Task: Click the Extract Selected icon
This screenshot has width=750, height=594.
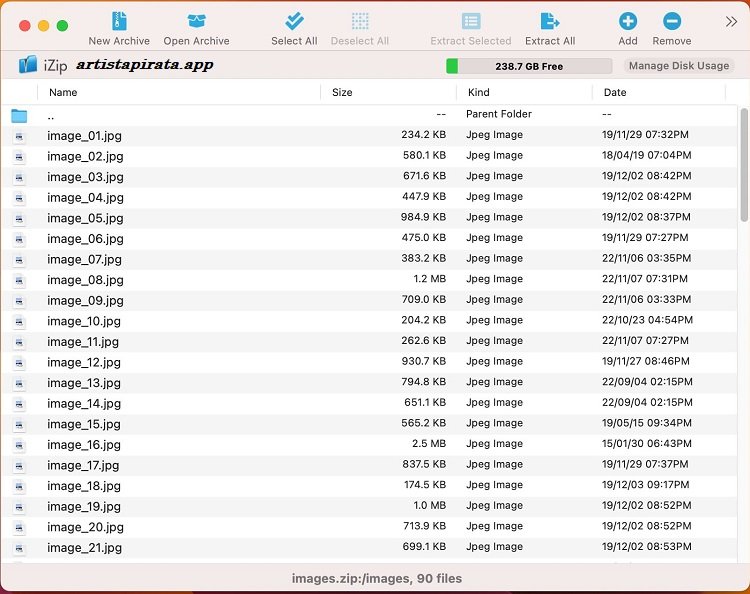Action: point(471,21)
